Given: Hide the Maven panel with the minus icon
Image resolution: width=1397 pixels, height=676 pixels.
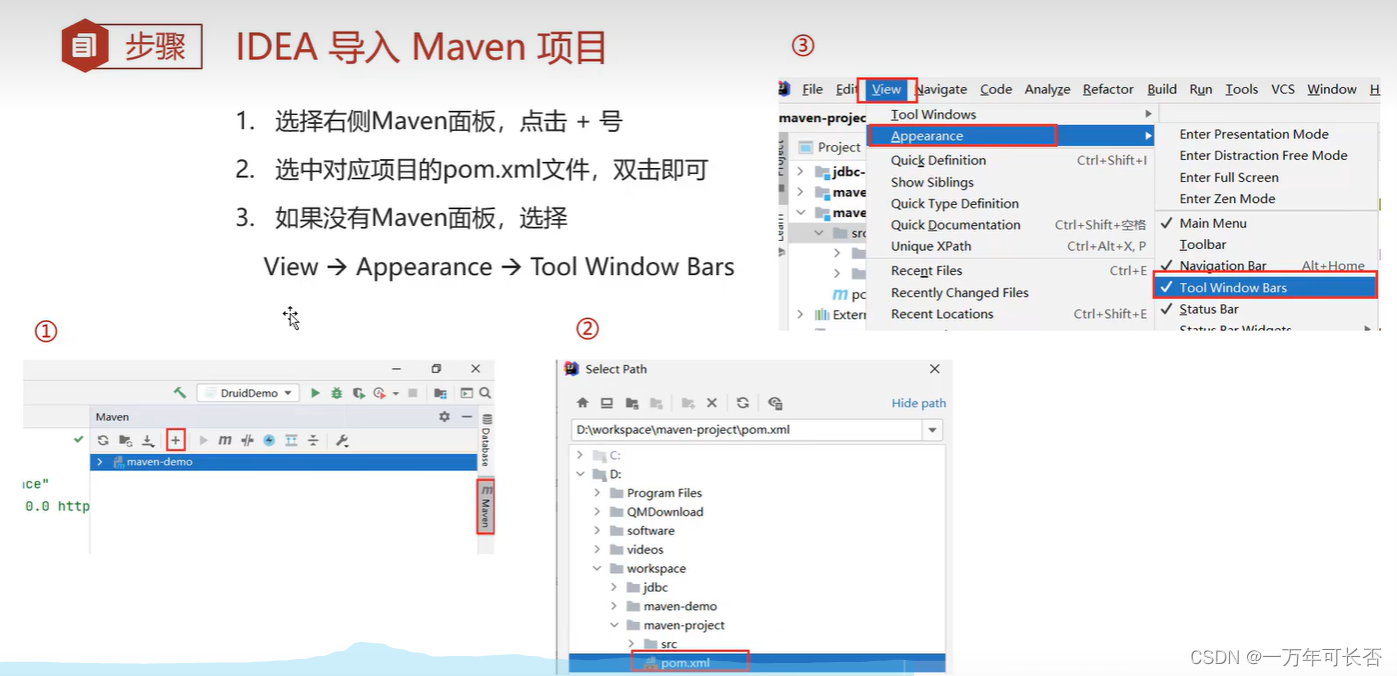Looking at the screenshot, I should [467, 417].
